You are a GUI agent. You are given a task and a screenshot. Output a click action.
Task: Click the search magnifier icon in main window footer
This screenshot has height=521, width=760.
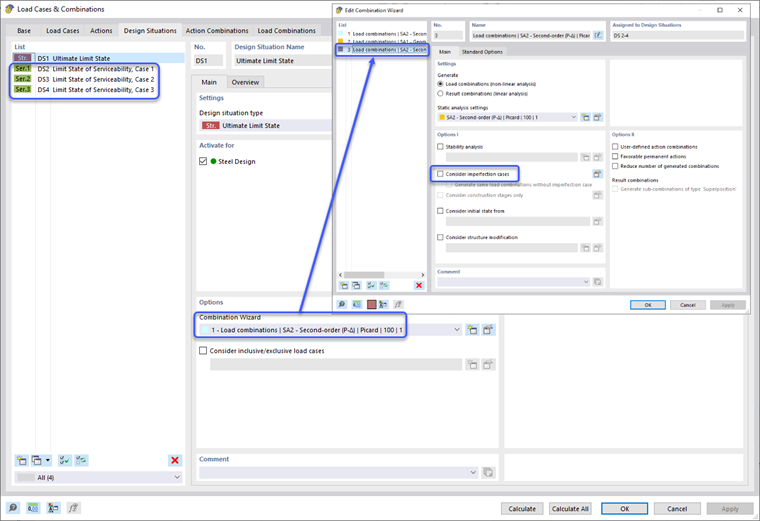[13, 508]
